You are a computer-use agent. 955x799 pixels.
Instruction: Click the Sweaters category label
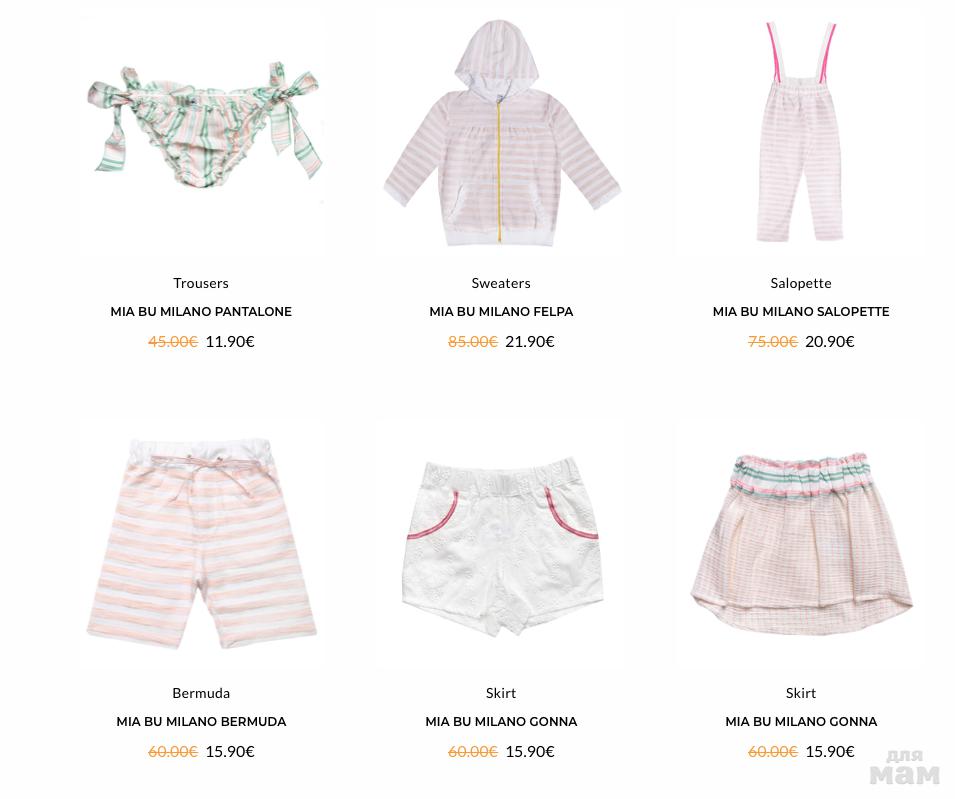point(501,283)
